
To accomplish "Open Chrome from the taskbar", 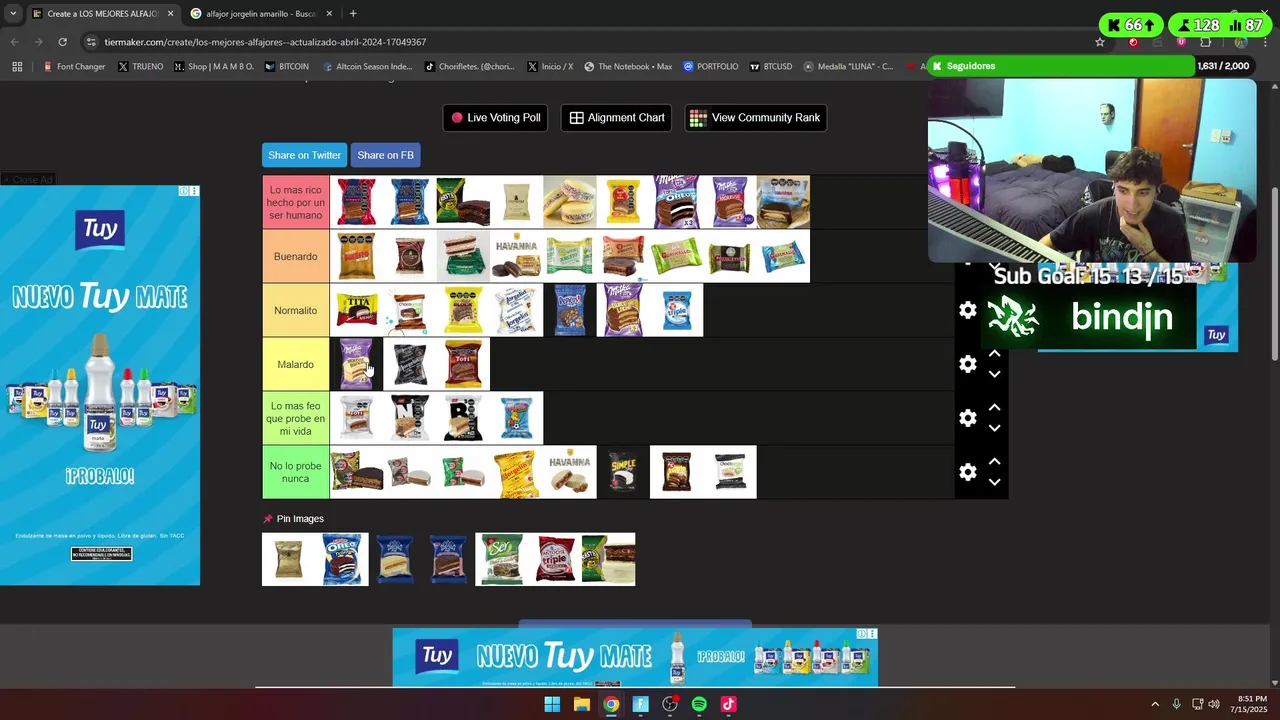I will click(611, 704).
